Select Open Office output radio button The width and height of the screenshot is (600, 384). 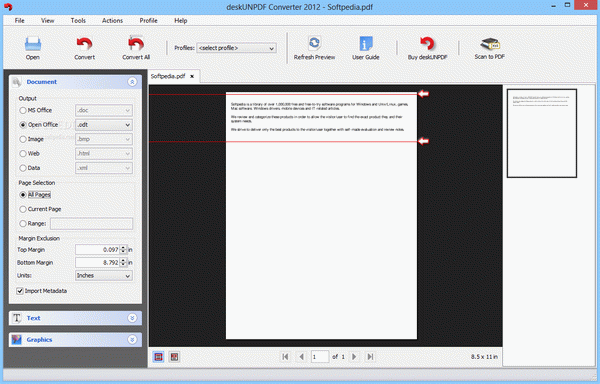pyautogui.click(x=23, y=125)
